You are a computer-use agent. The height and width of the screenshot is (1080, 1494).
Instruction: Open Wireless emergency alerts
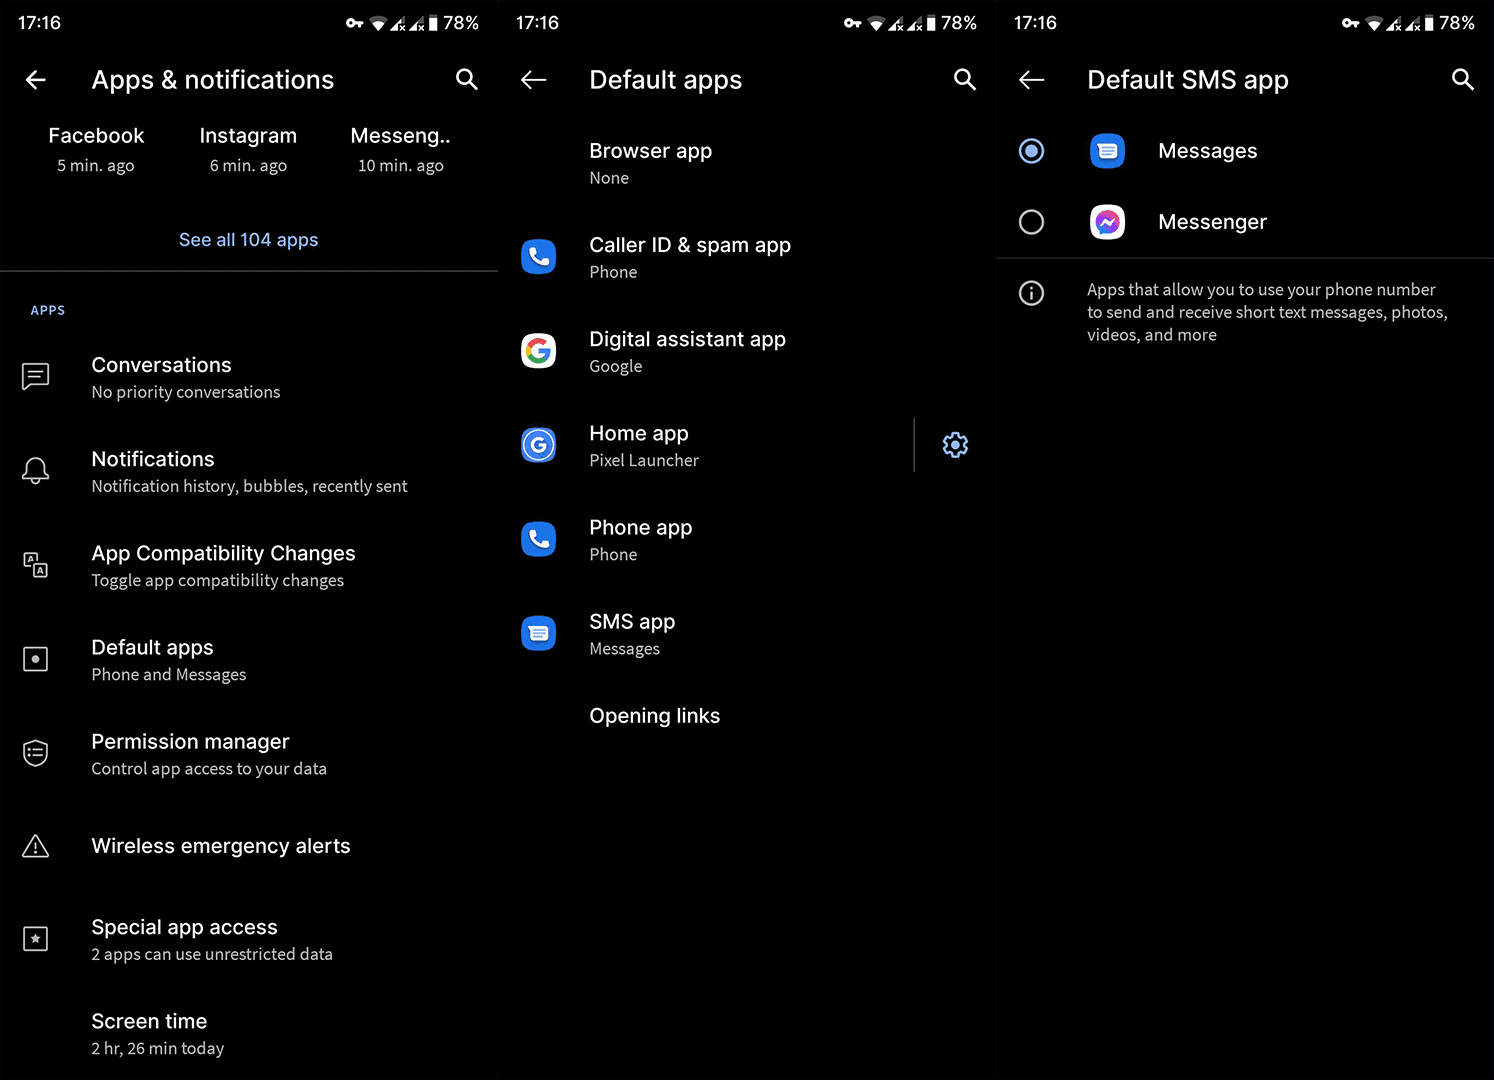pyautogui.click(x=249, y=846)
